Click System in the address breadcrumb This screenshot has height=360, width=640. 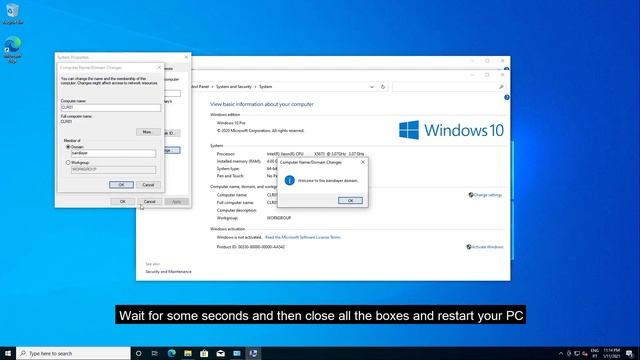pos(265,87)
